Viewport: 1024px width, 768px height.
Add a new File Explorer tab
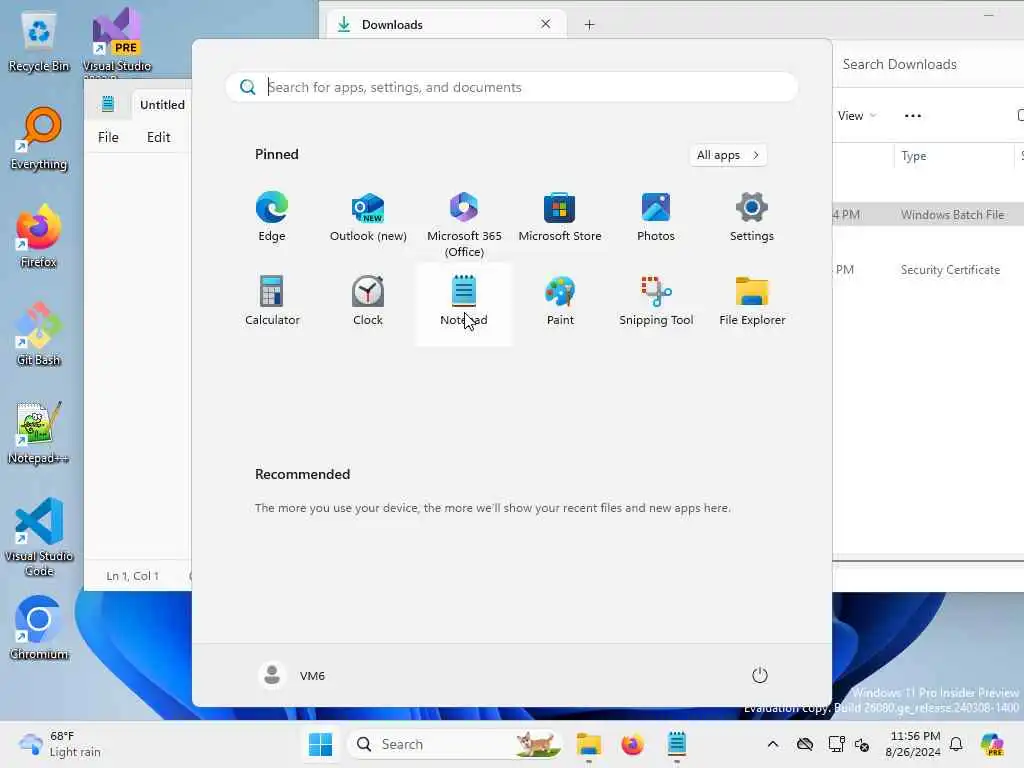click(x=589, y=25)
